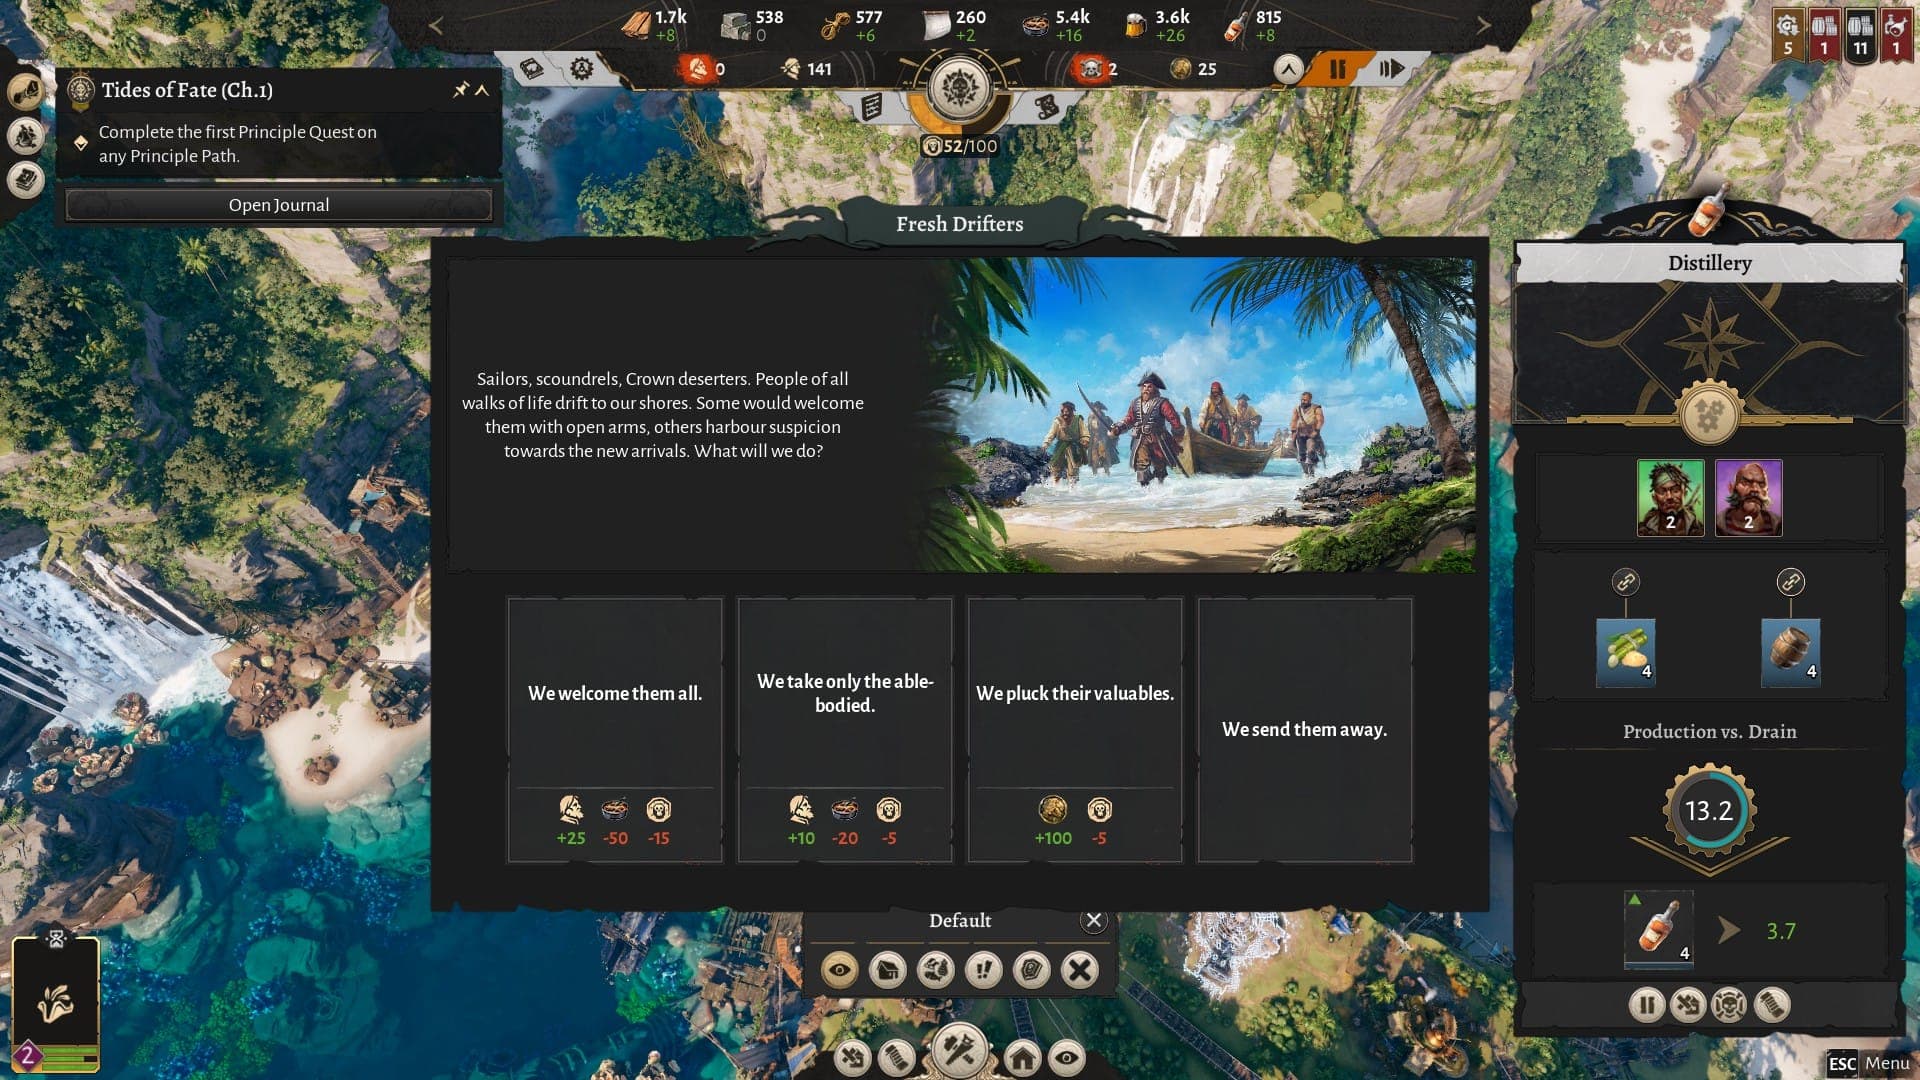Image resolution: width=1920 pixels, height=1080 pixels.
Task: Click the beer mug resource icon
Action: [1135, 25]
